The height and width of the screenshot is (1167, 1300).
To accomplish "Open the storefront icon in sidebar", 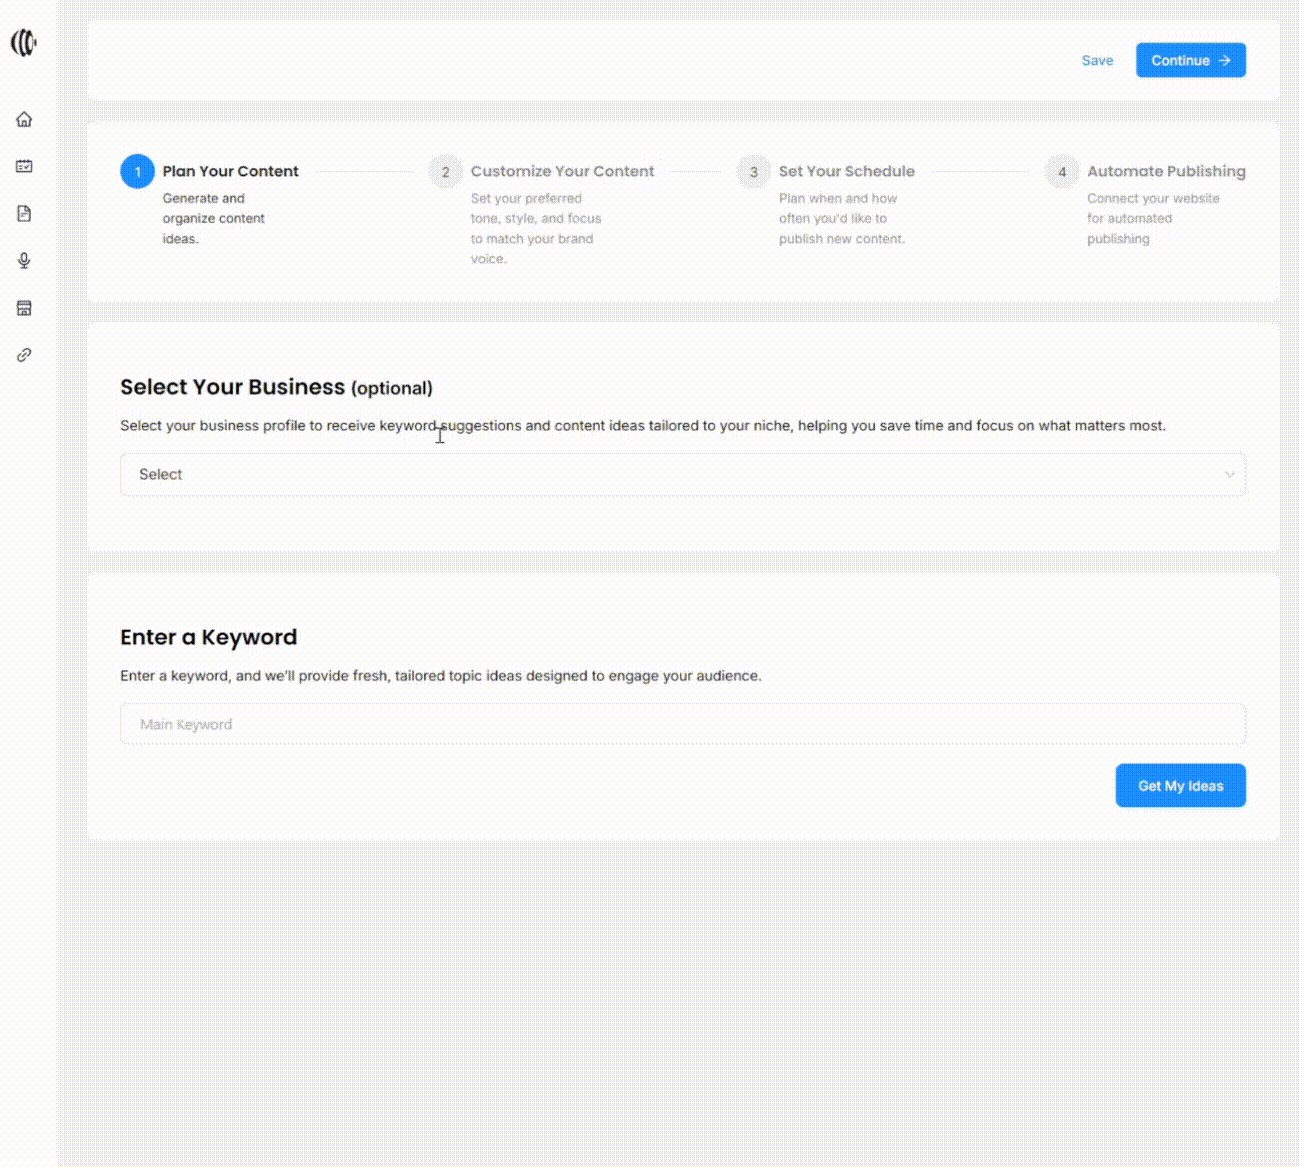I will click(x=24, y=308).
